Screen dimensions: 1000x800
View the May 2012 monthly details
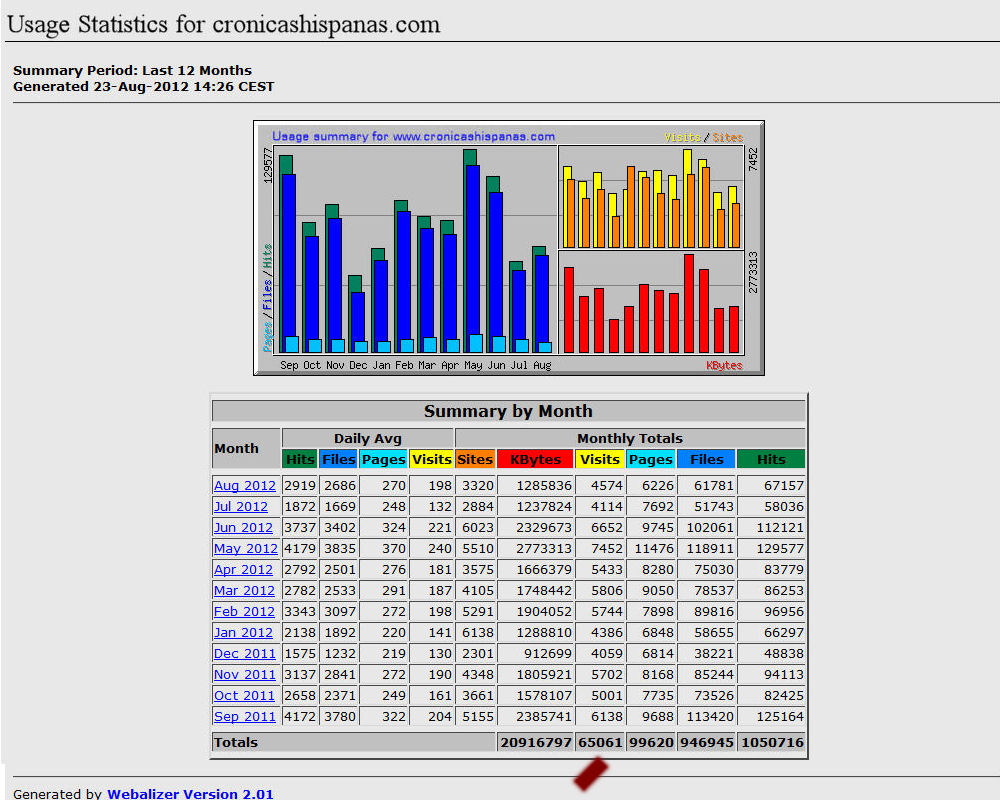click(245, 548)
